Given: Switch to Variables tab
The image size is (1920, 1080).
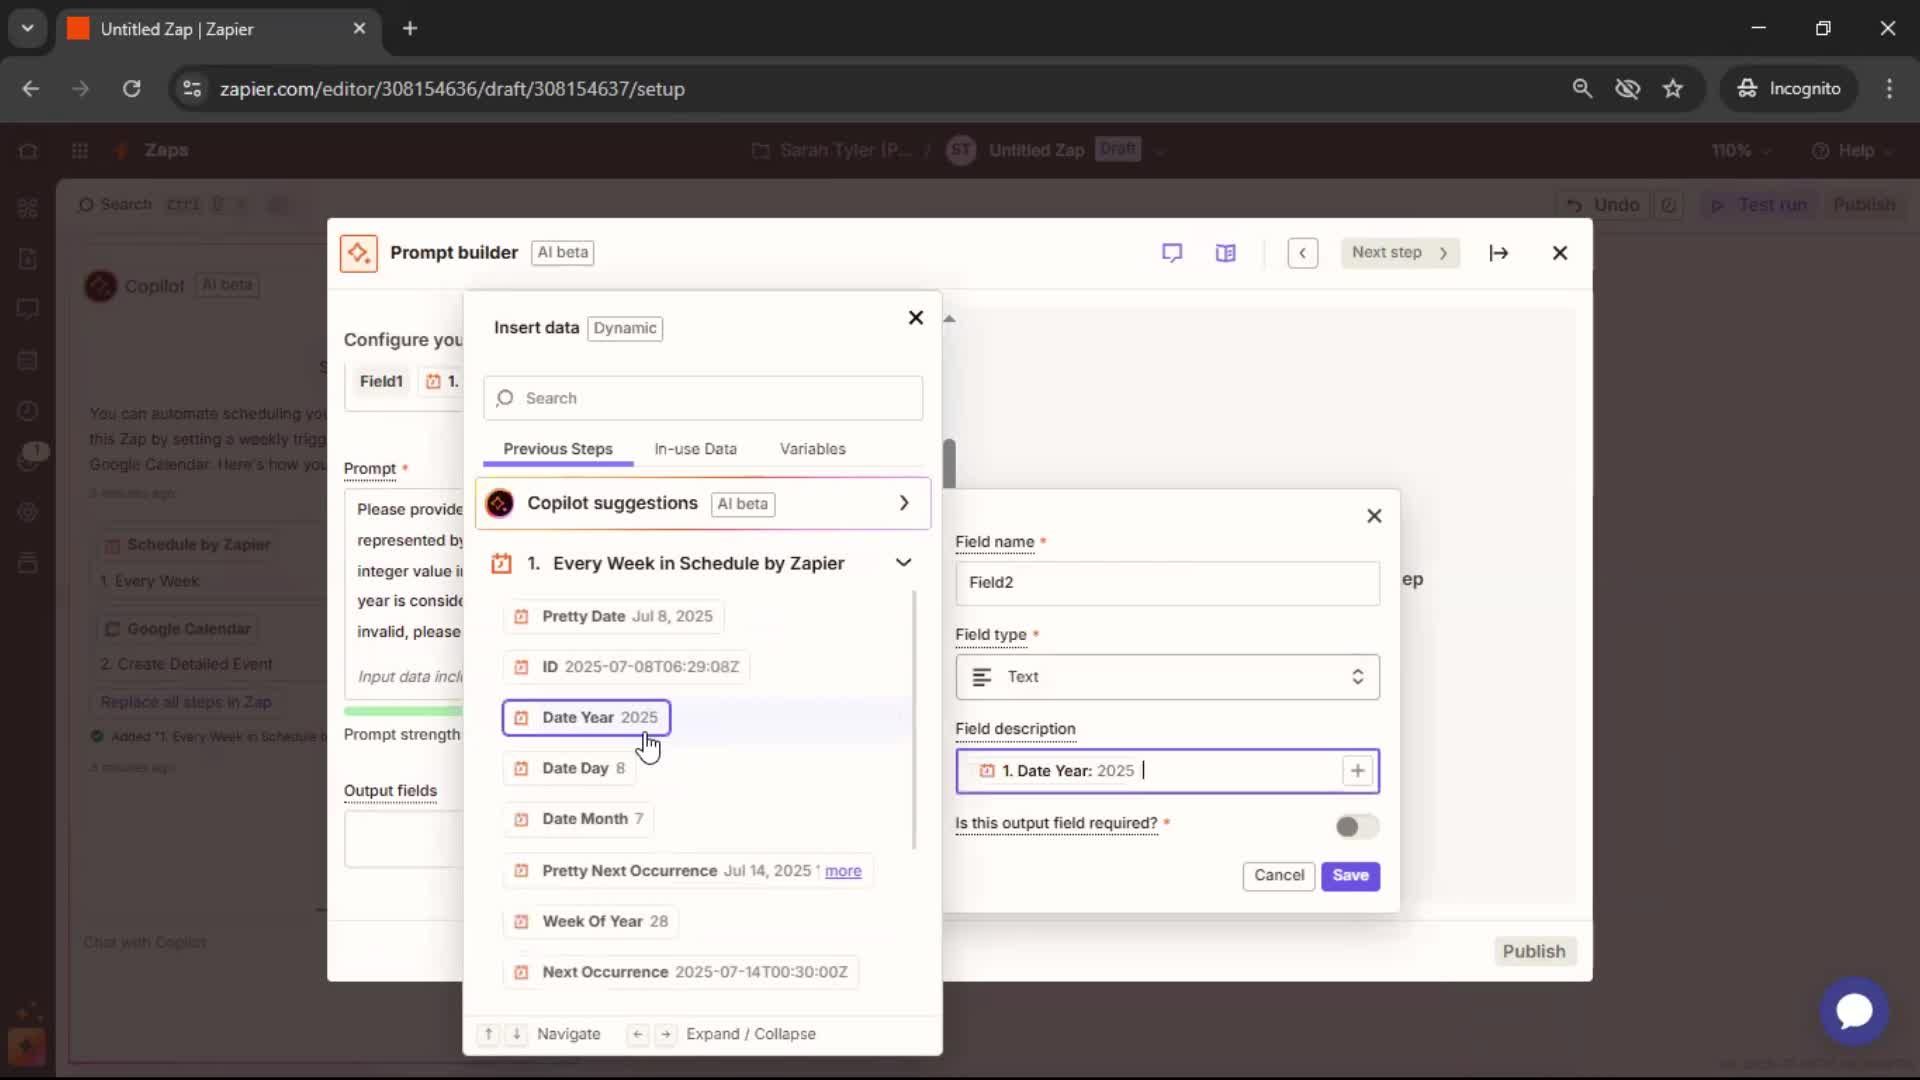Looking at the screenshot, I should (x=812, y=449).
